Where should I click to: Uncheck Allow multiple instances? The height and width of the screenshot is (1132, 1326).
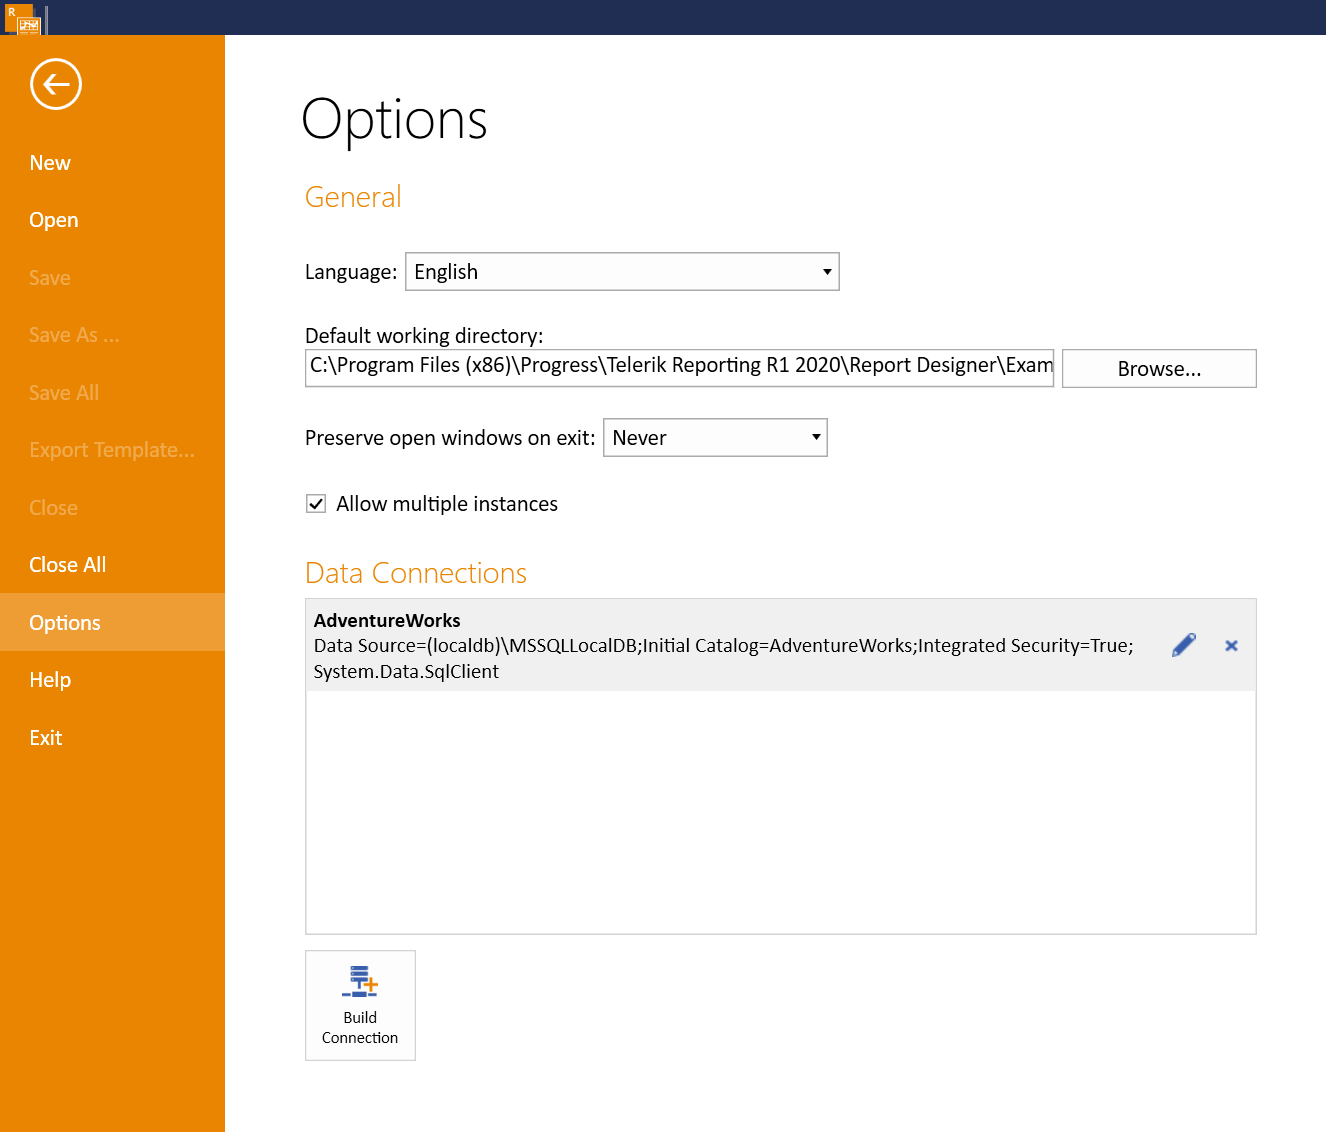(315, 503)
